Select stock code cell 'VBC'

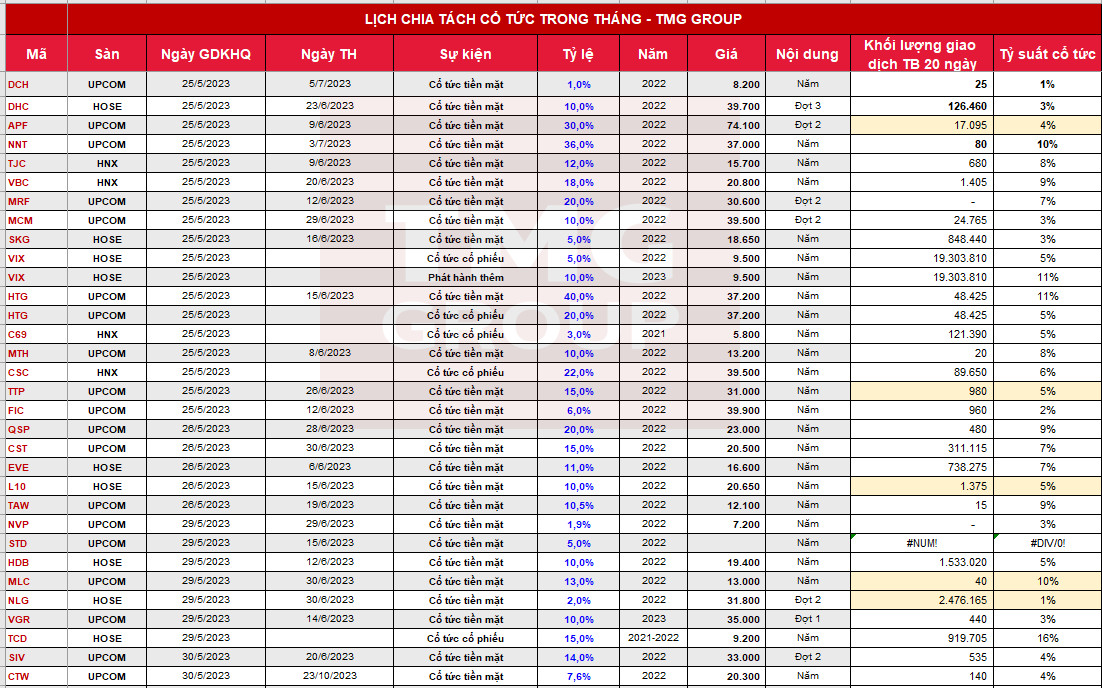(37, 183)
